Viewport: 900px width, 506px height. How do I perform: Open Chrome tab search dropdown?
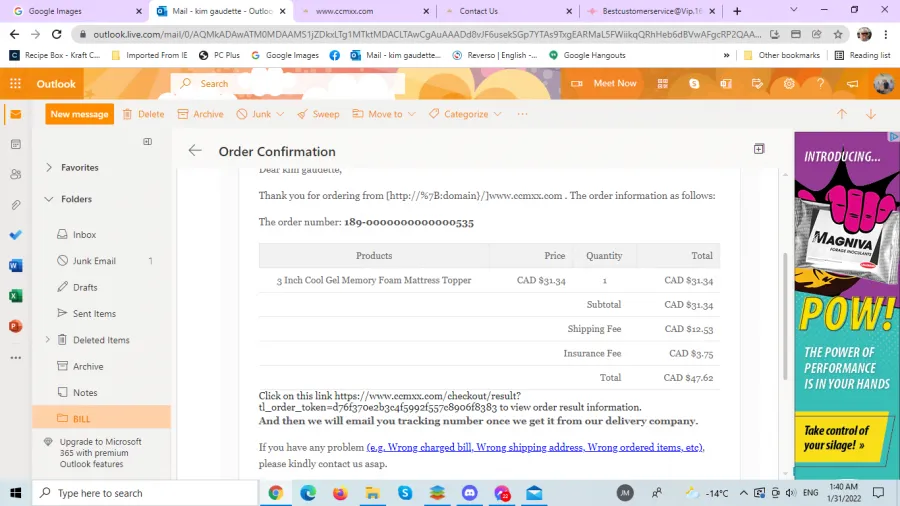794,10
